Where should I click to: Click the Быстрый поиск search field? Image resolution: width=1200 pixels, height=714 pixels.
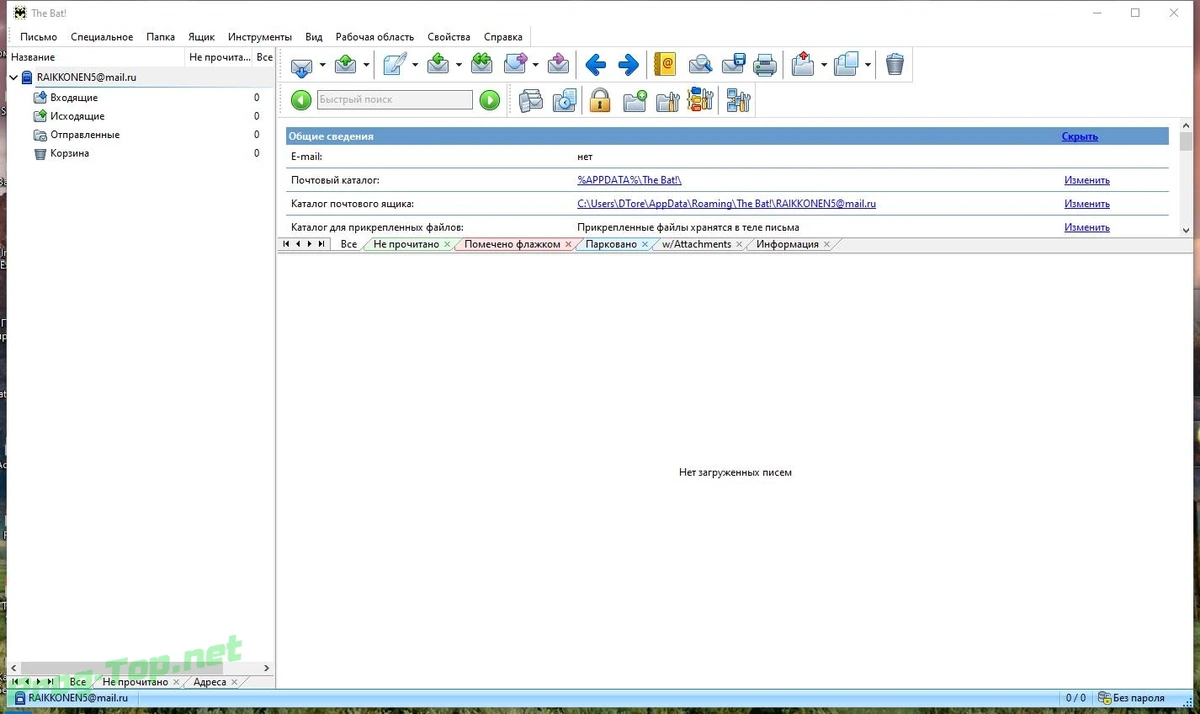coord(395,100)
